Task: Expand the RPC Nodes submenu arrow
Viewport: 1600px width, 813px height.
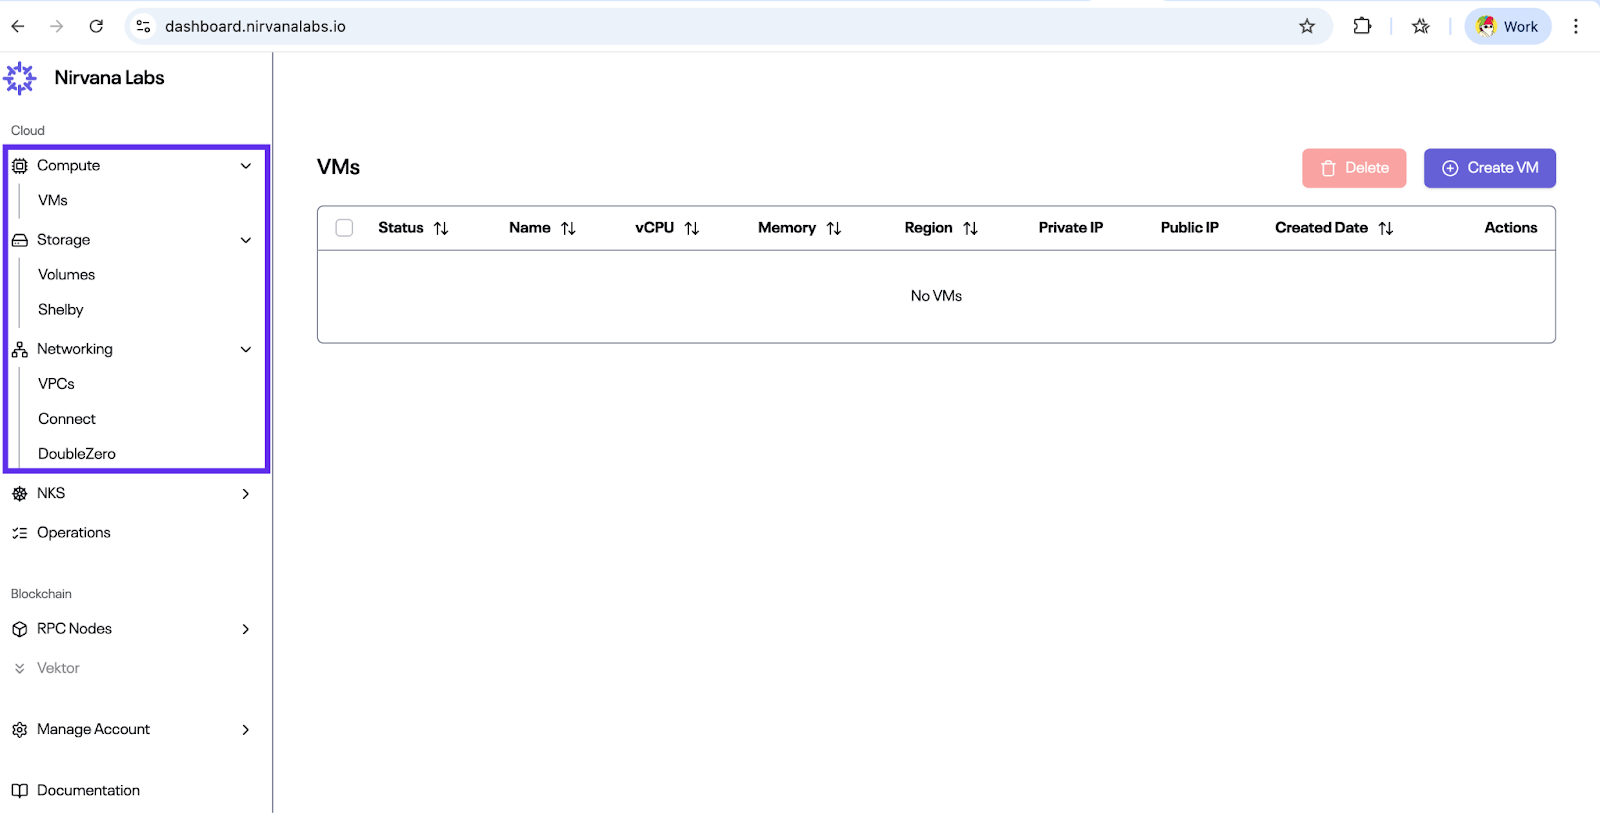Action: [246, 629]
